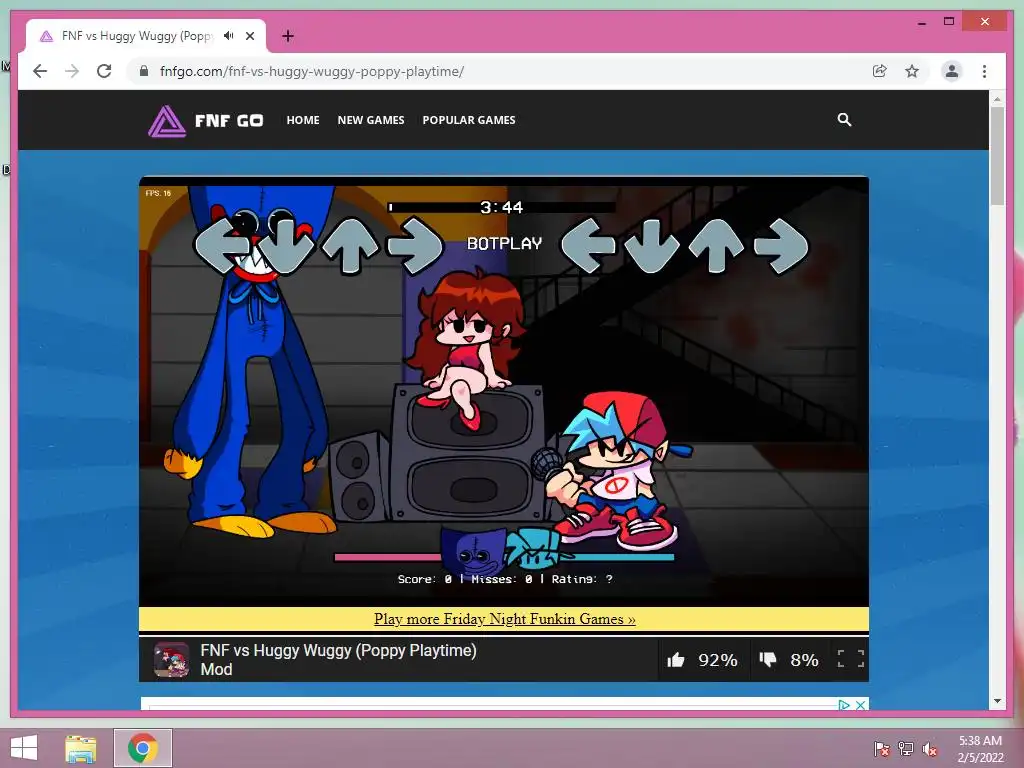This screenshot has width=1024, height=768.
Task: Click the page's vertical scrollbar thumb
Action: (x=997, y=155)
